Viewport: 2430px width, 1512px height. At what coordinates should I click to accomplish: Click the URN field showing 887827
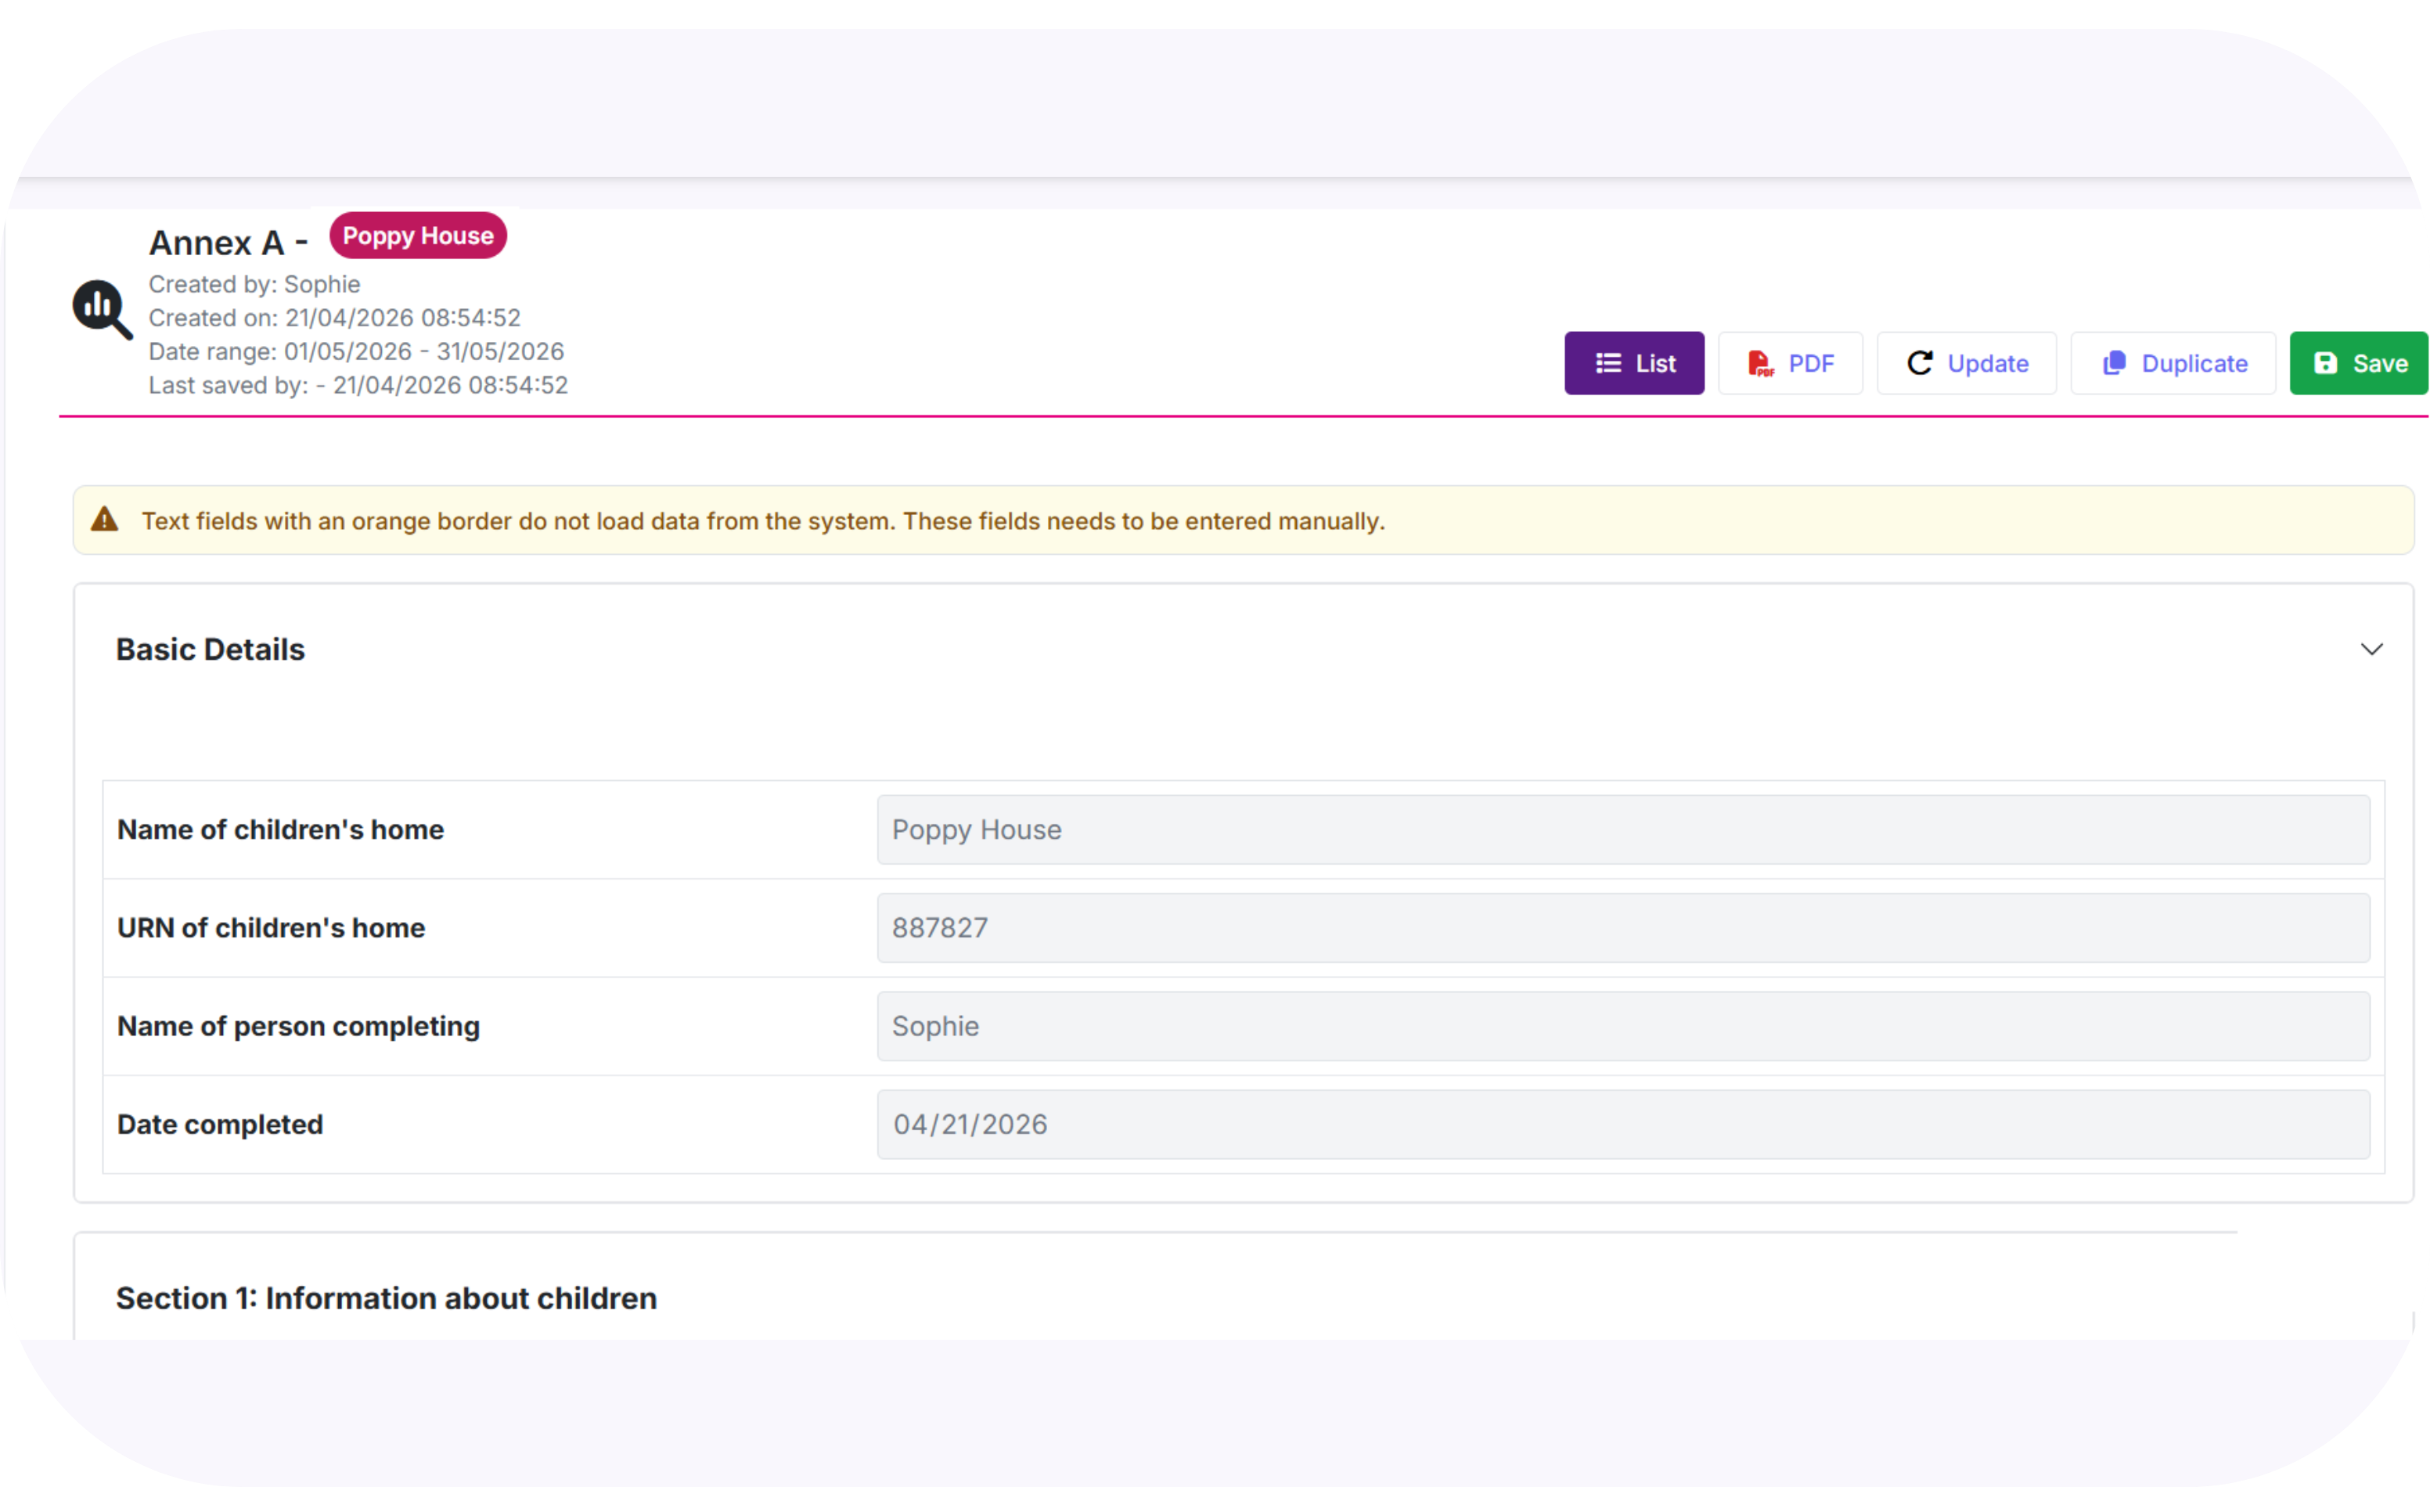1622,928
